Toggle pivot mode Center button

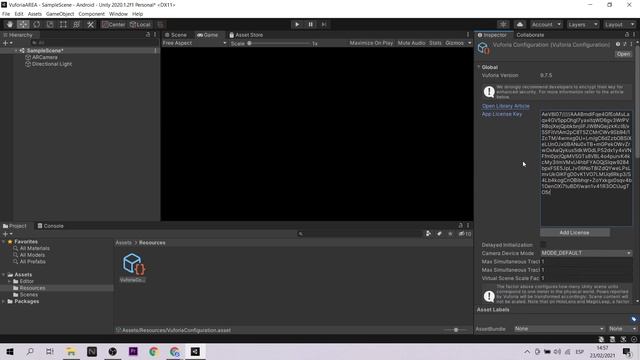point(113,24)
